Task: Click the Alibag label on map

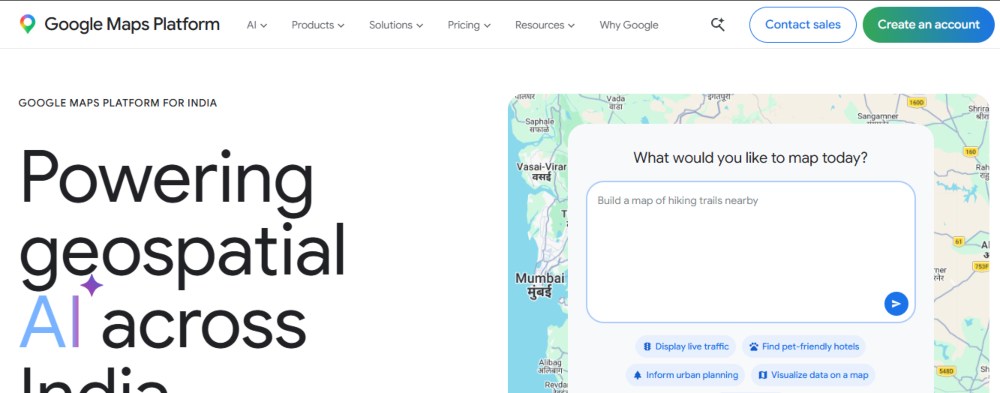Action: 550,366
